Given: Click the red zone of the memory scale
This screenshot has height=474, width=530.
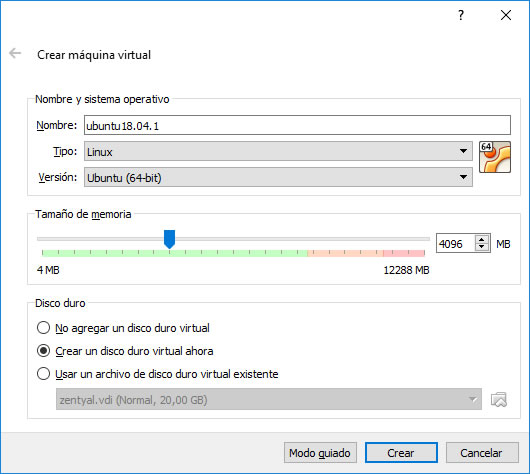Looking at the screenshot, I should coord(404,253).
